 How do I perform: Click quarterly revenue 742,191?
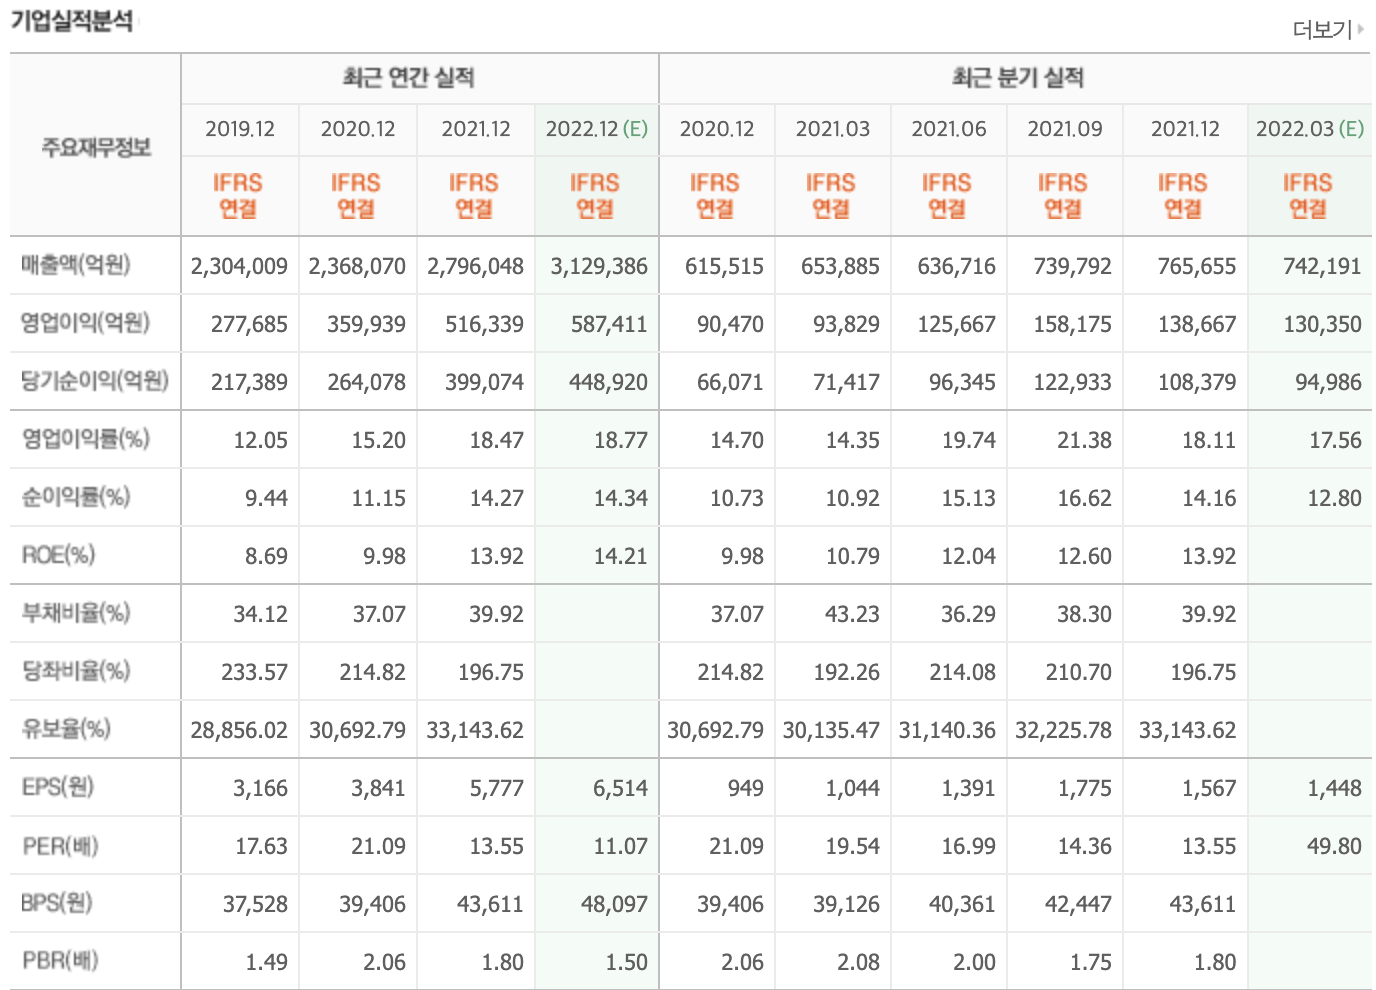click(1322, 267)
